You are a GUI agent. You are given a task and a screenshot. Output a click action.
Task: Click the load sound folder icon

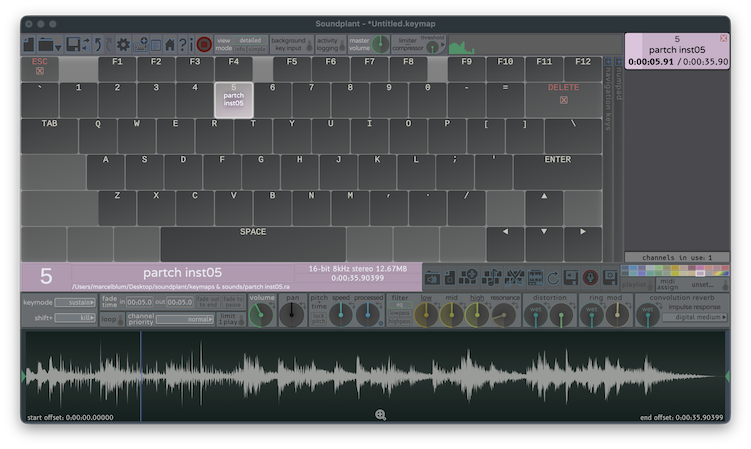click(x=432, y=278)
